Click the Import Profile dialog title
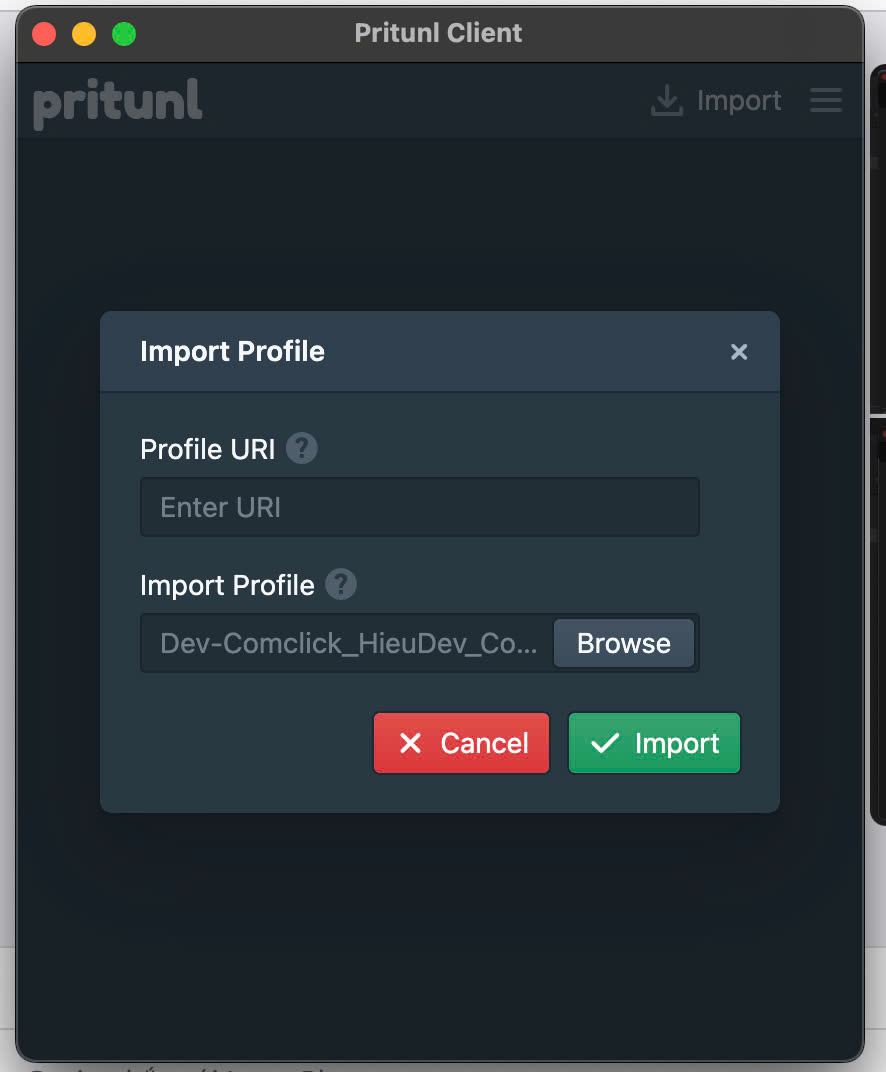The height and width of the screenshot is (1072, 886). pos(232,351)
